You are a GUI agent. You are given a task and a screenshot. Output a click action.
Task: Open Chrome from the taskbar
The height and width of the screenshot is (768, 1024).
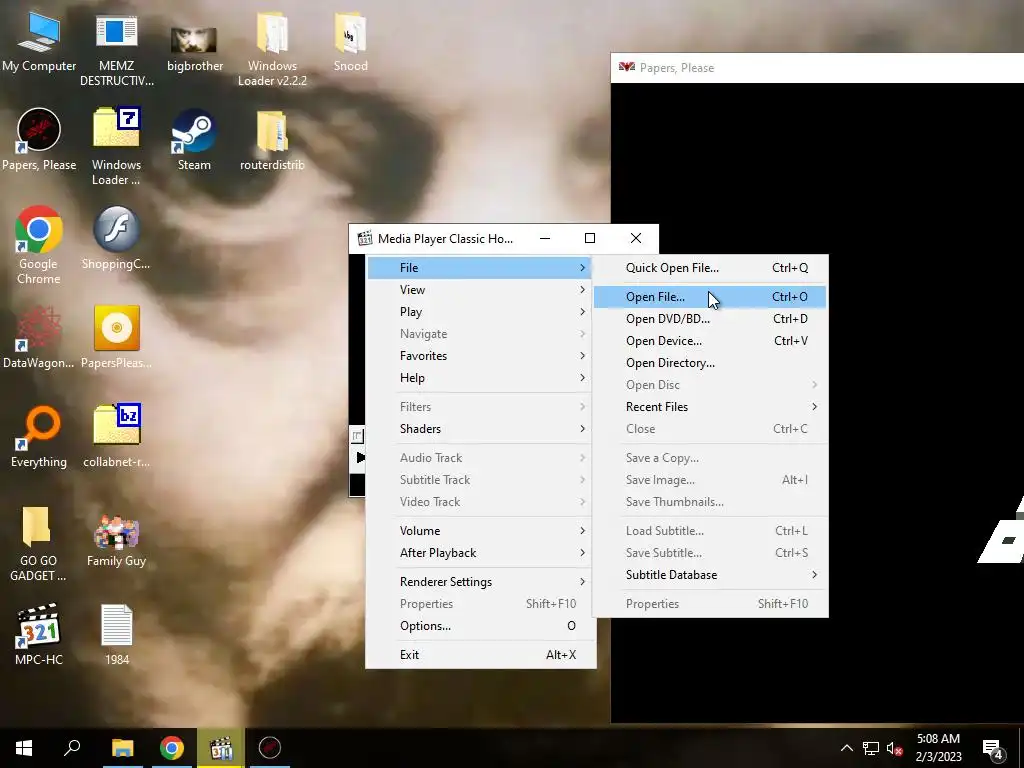172,748
